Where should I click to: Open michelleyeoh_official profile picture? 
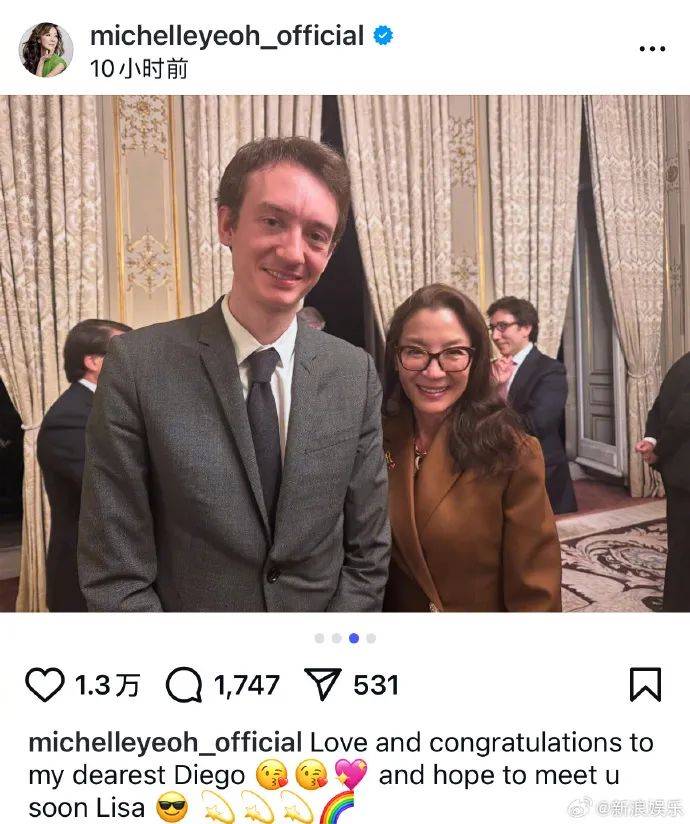[x=46, y=49]
